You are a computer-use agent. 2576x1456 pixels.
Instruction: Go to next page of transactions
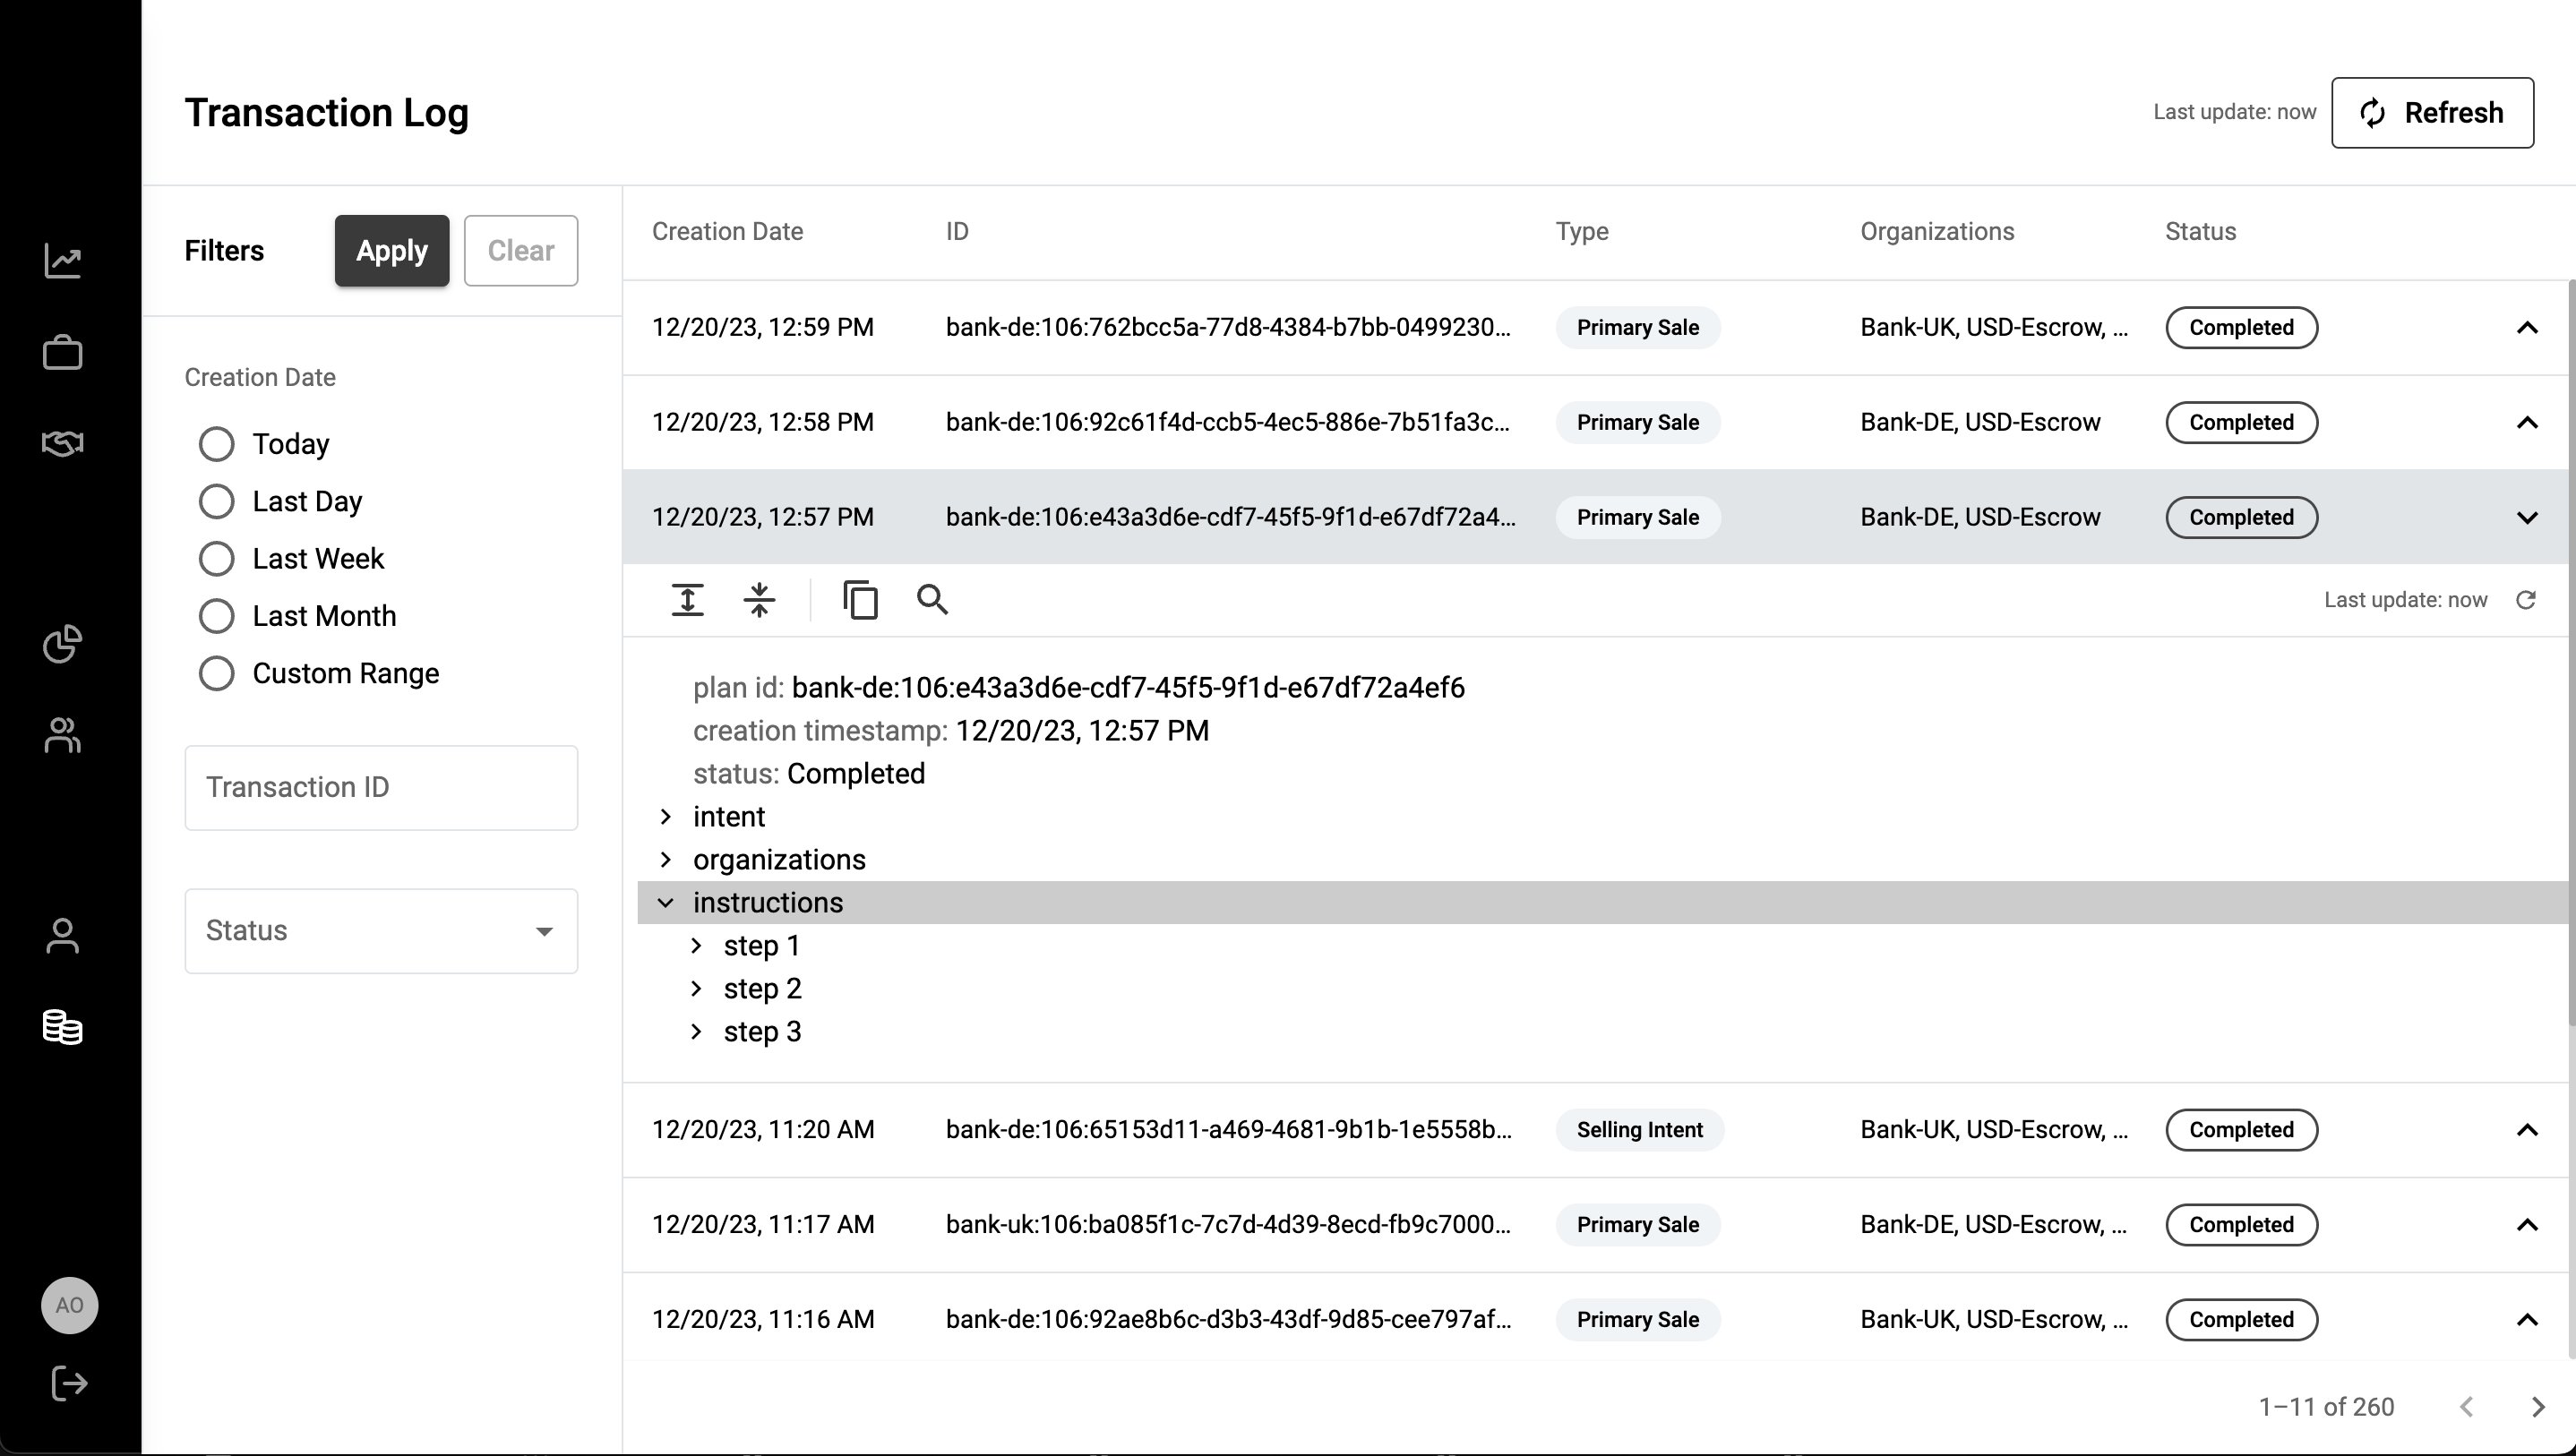click(2538, 1407)
